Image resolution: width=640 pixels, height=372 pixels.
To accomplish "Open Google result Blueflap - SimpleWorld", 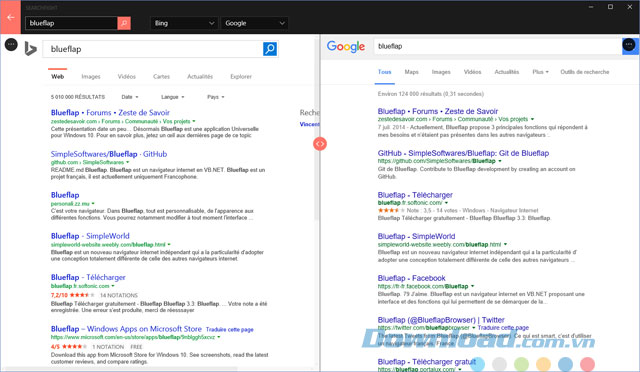I will click(416, 236).
